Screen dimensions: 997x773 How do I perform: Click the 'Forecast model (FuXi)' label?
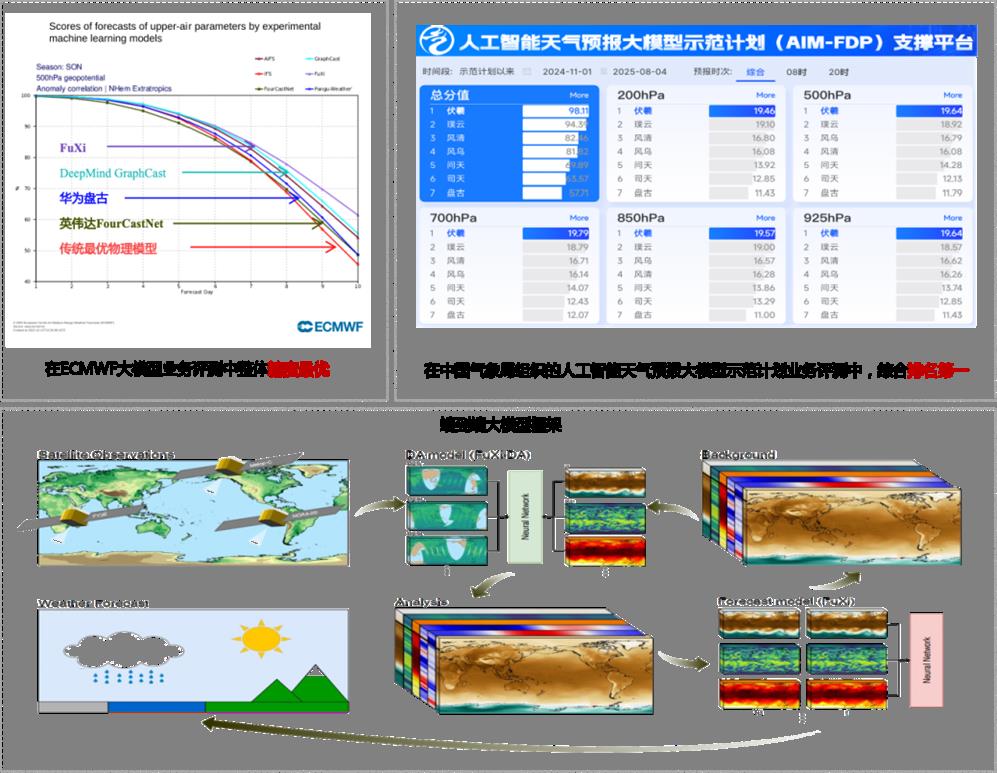coord(786,601)
